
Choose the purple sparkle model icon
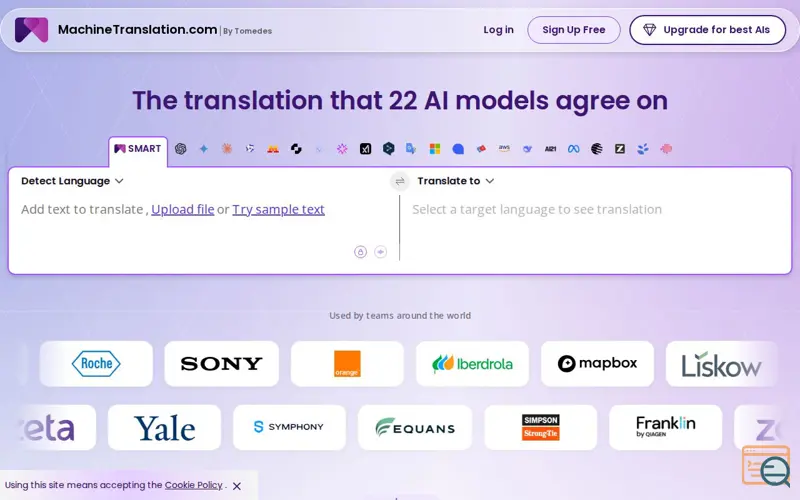[x=342, y=149]
